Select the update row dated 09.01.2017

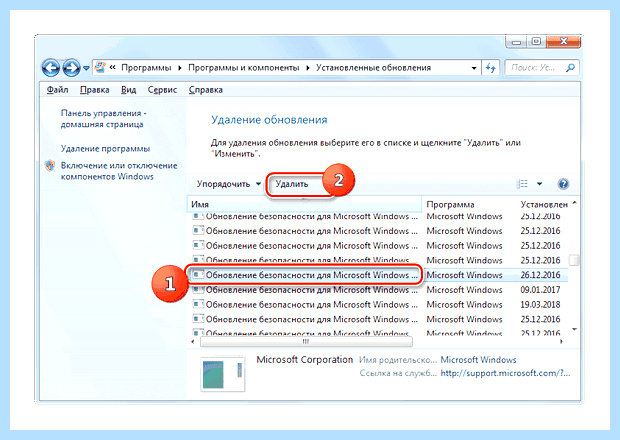[x=377, y=290]
